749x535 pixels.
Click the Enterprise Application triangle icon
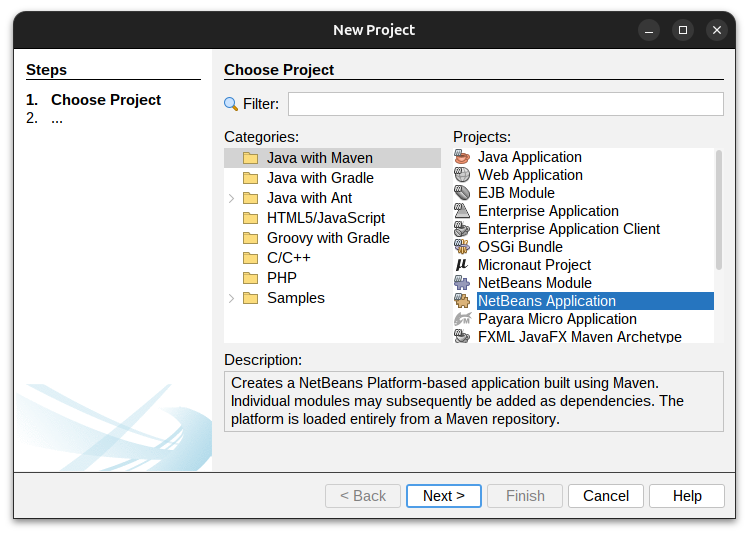click(x=462, y=211)
